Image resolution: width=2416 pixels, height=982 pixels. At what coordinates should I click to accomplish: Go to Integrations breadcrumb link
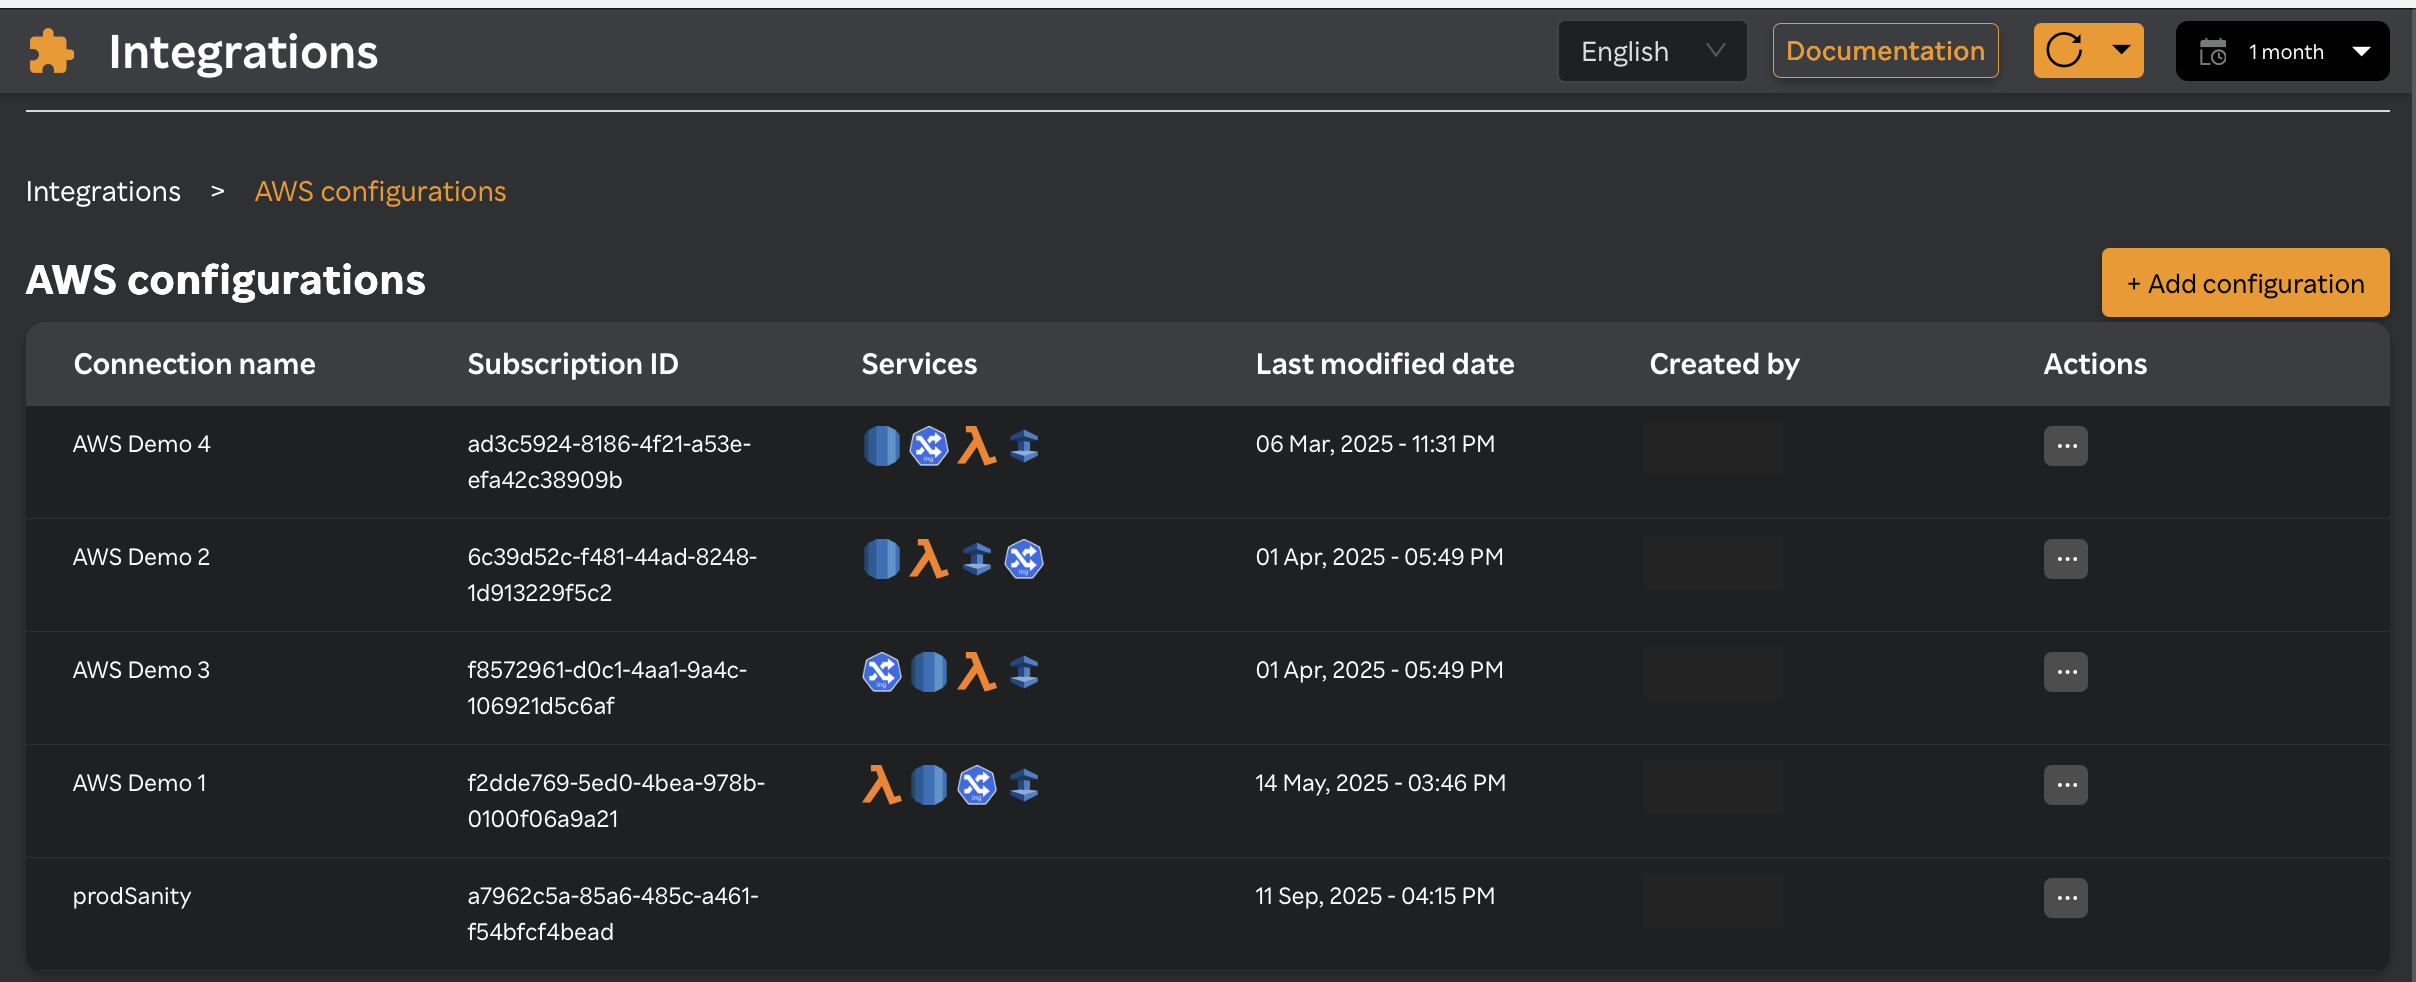click(x=103, y=191)
